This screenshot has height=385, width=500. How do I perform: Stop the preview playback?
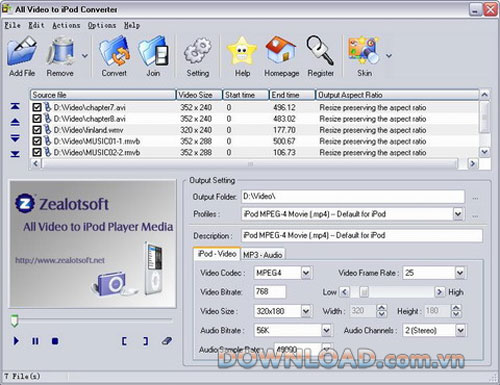tap(55, 341)
